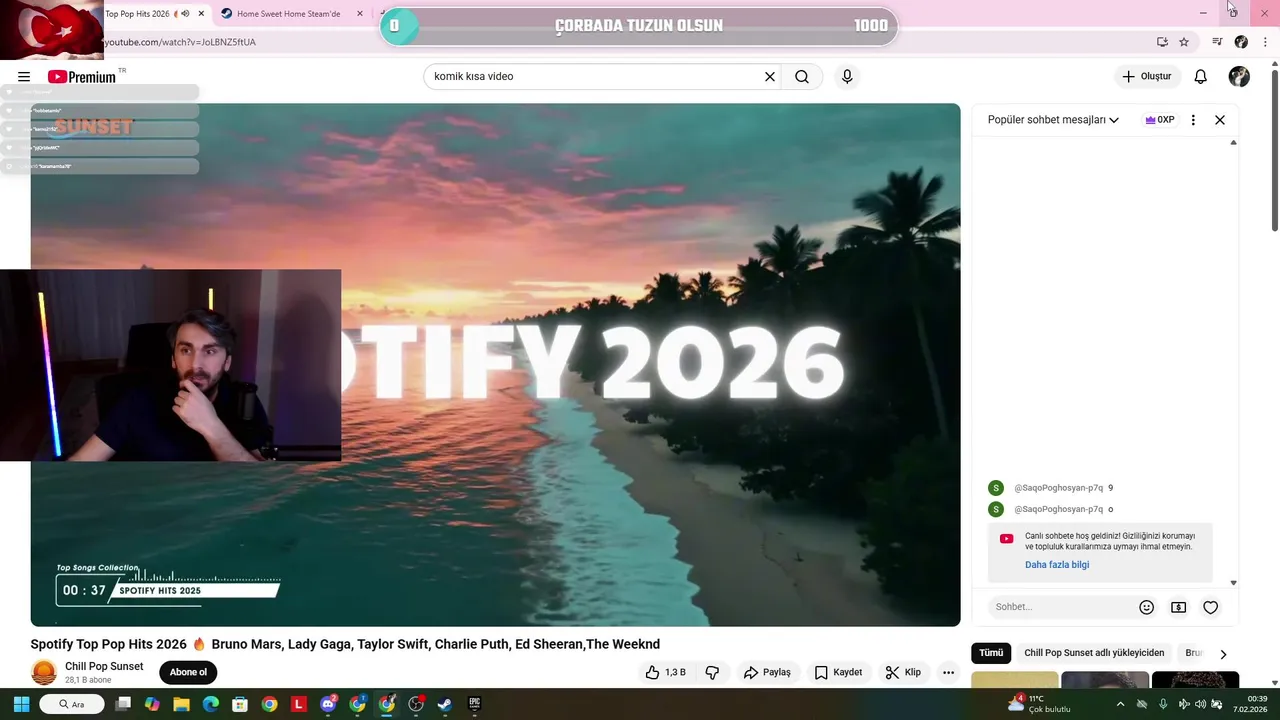1280x720 pixels.
Task: Open the YouTube account avatar menu
Action: coord(1239,77)
